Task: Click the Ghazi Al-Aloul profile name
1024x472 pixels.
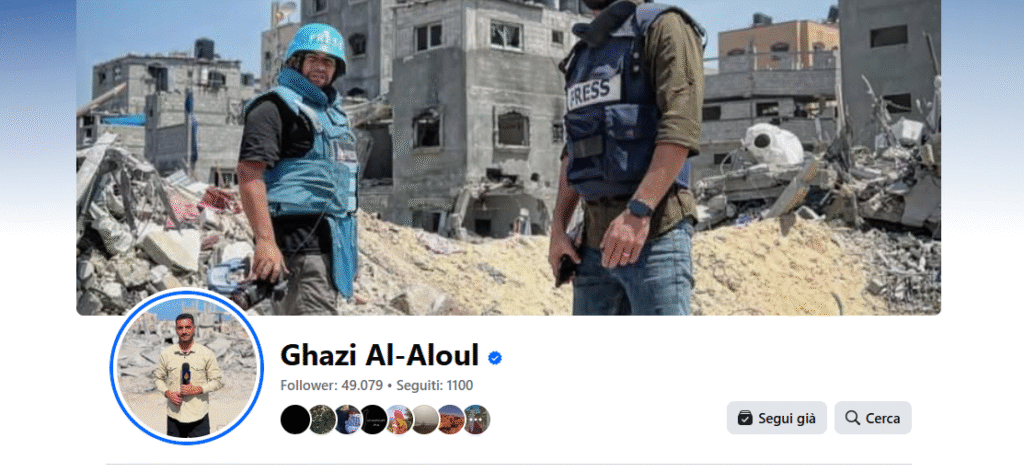Action: [379, 355]
